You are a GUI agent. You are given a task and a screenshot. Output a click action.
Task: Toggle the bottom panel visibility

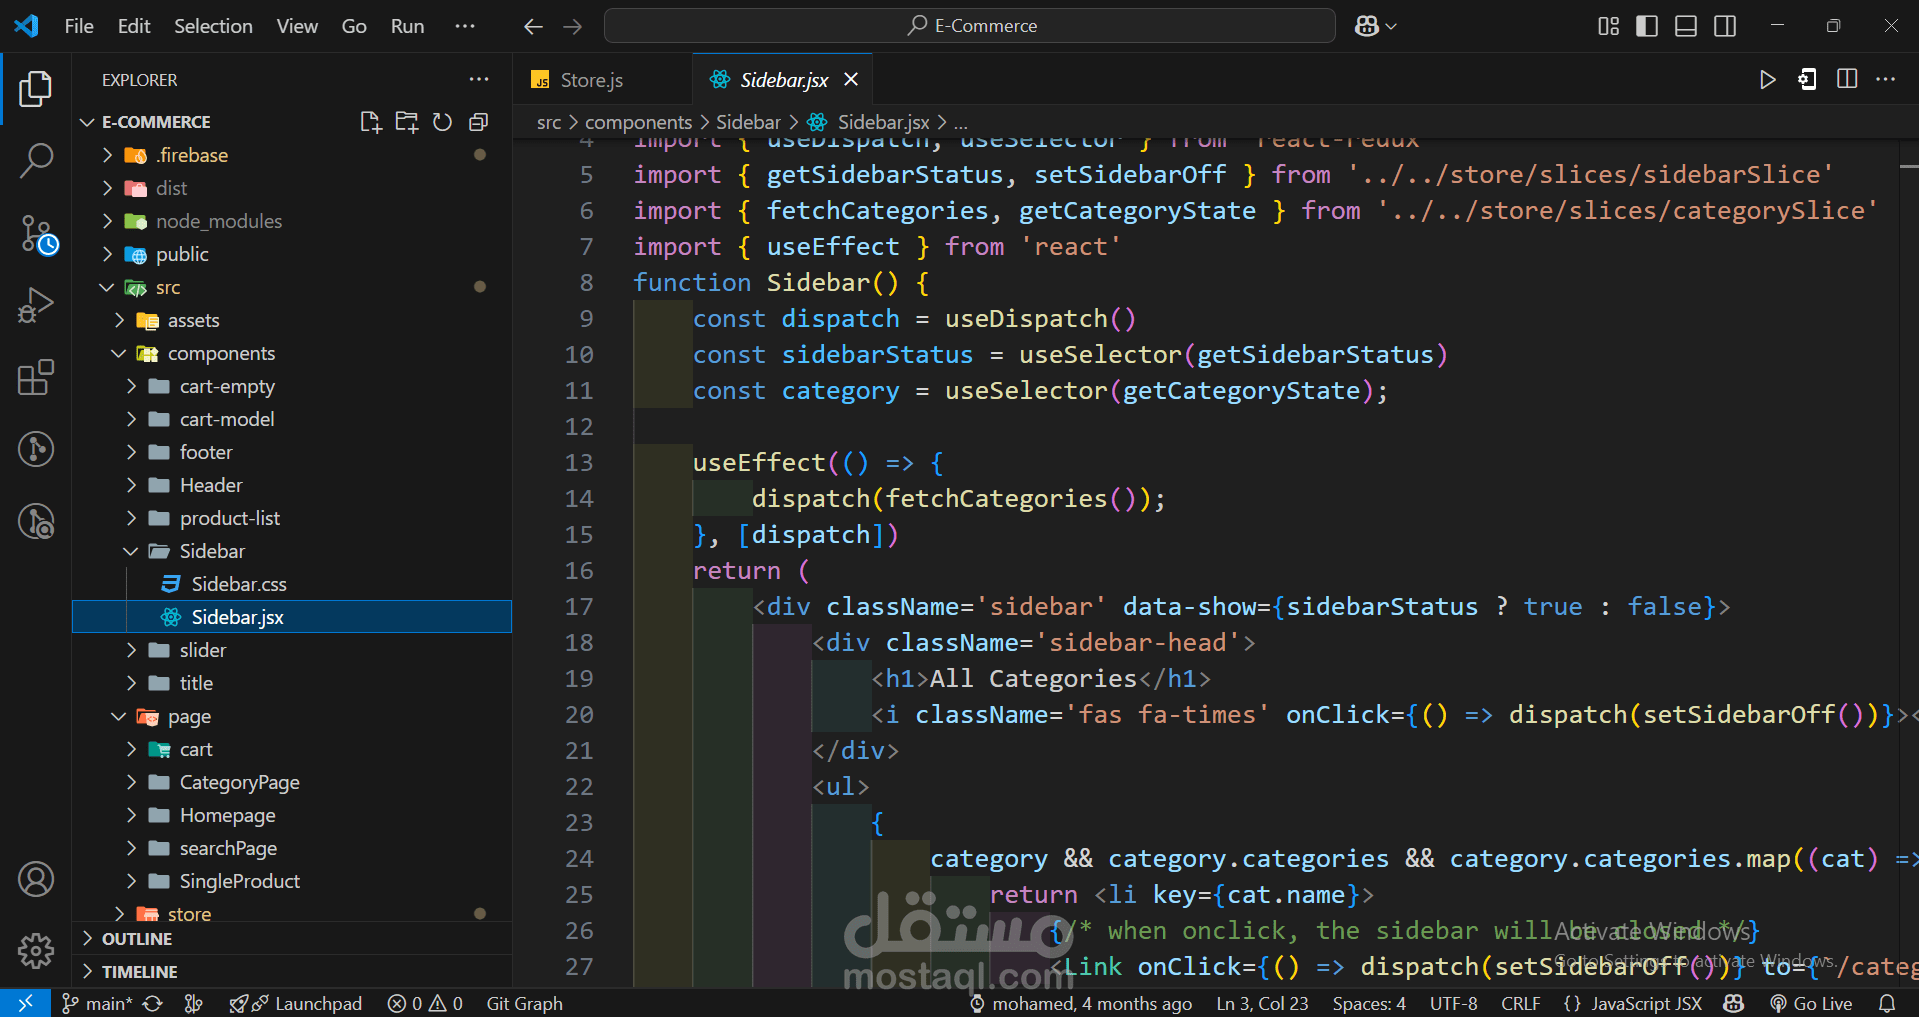(1686, 26)
